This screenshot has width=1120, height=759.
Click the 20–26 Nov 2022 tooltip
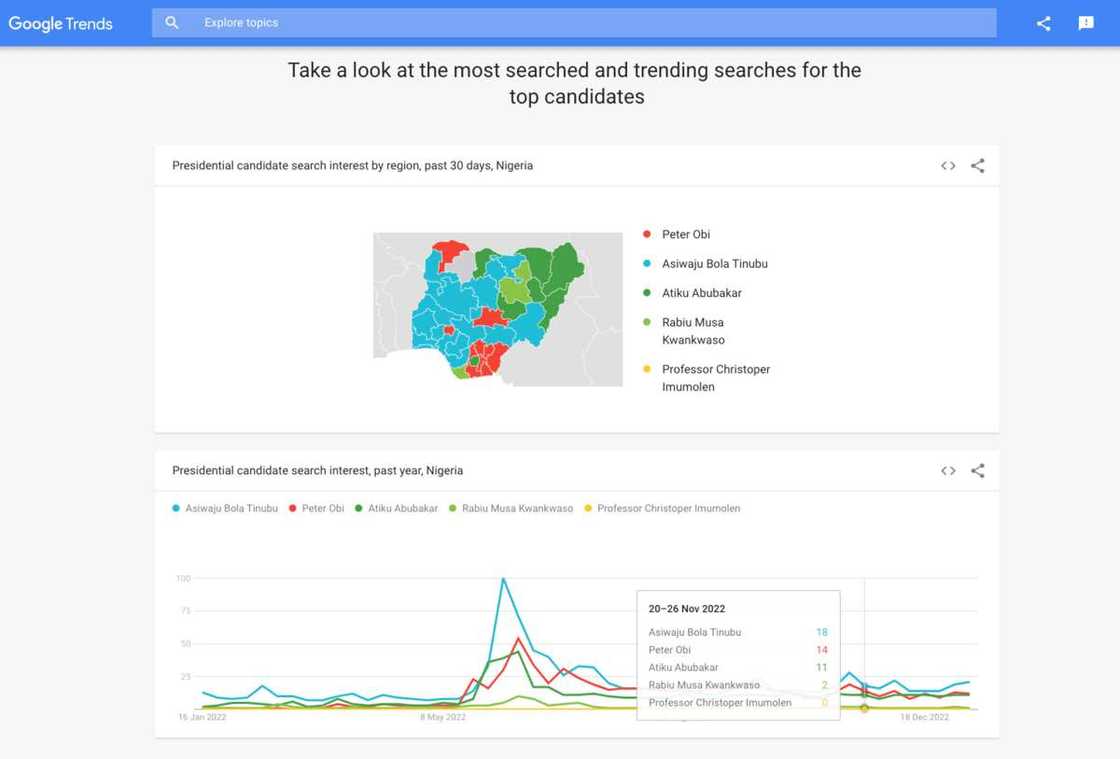tap(738, 655)
